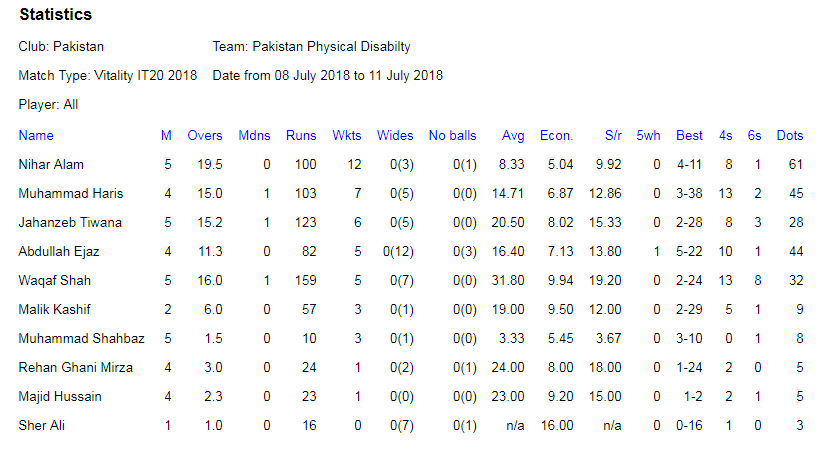Sort by Runs column header

coord(301,135)
